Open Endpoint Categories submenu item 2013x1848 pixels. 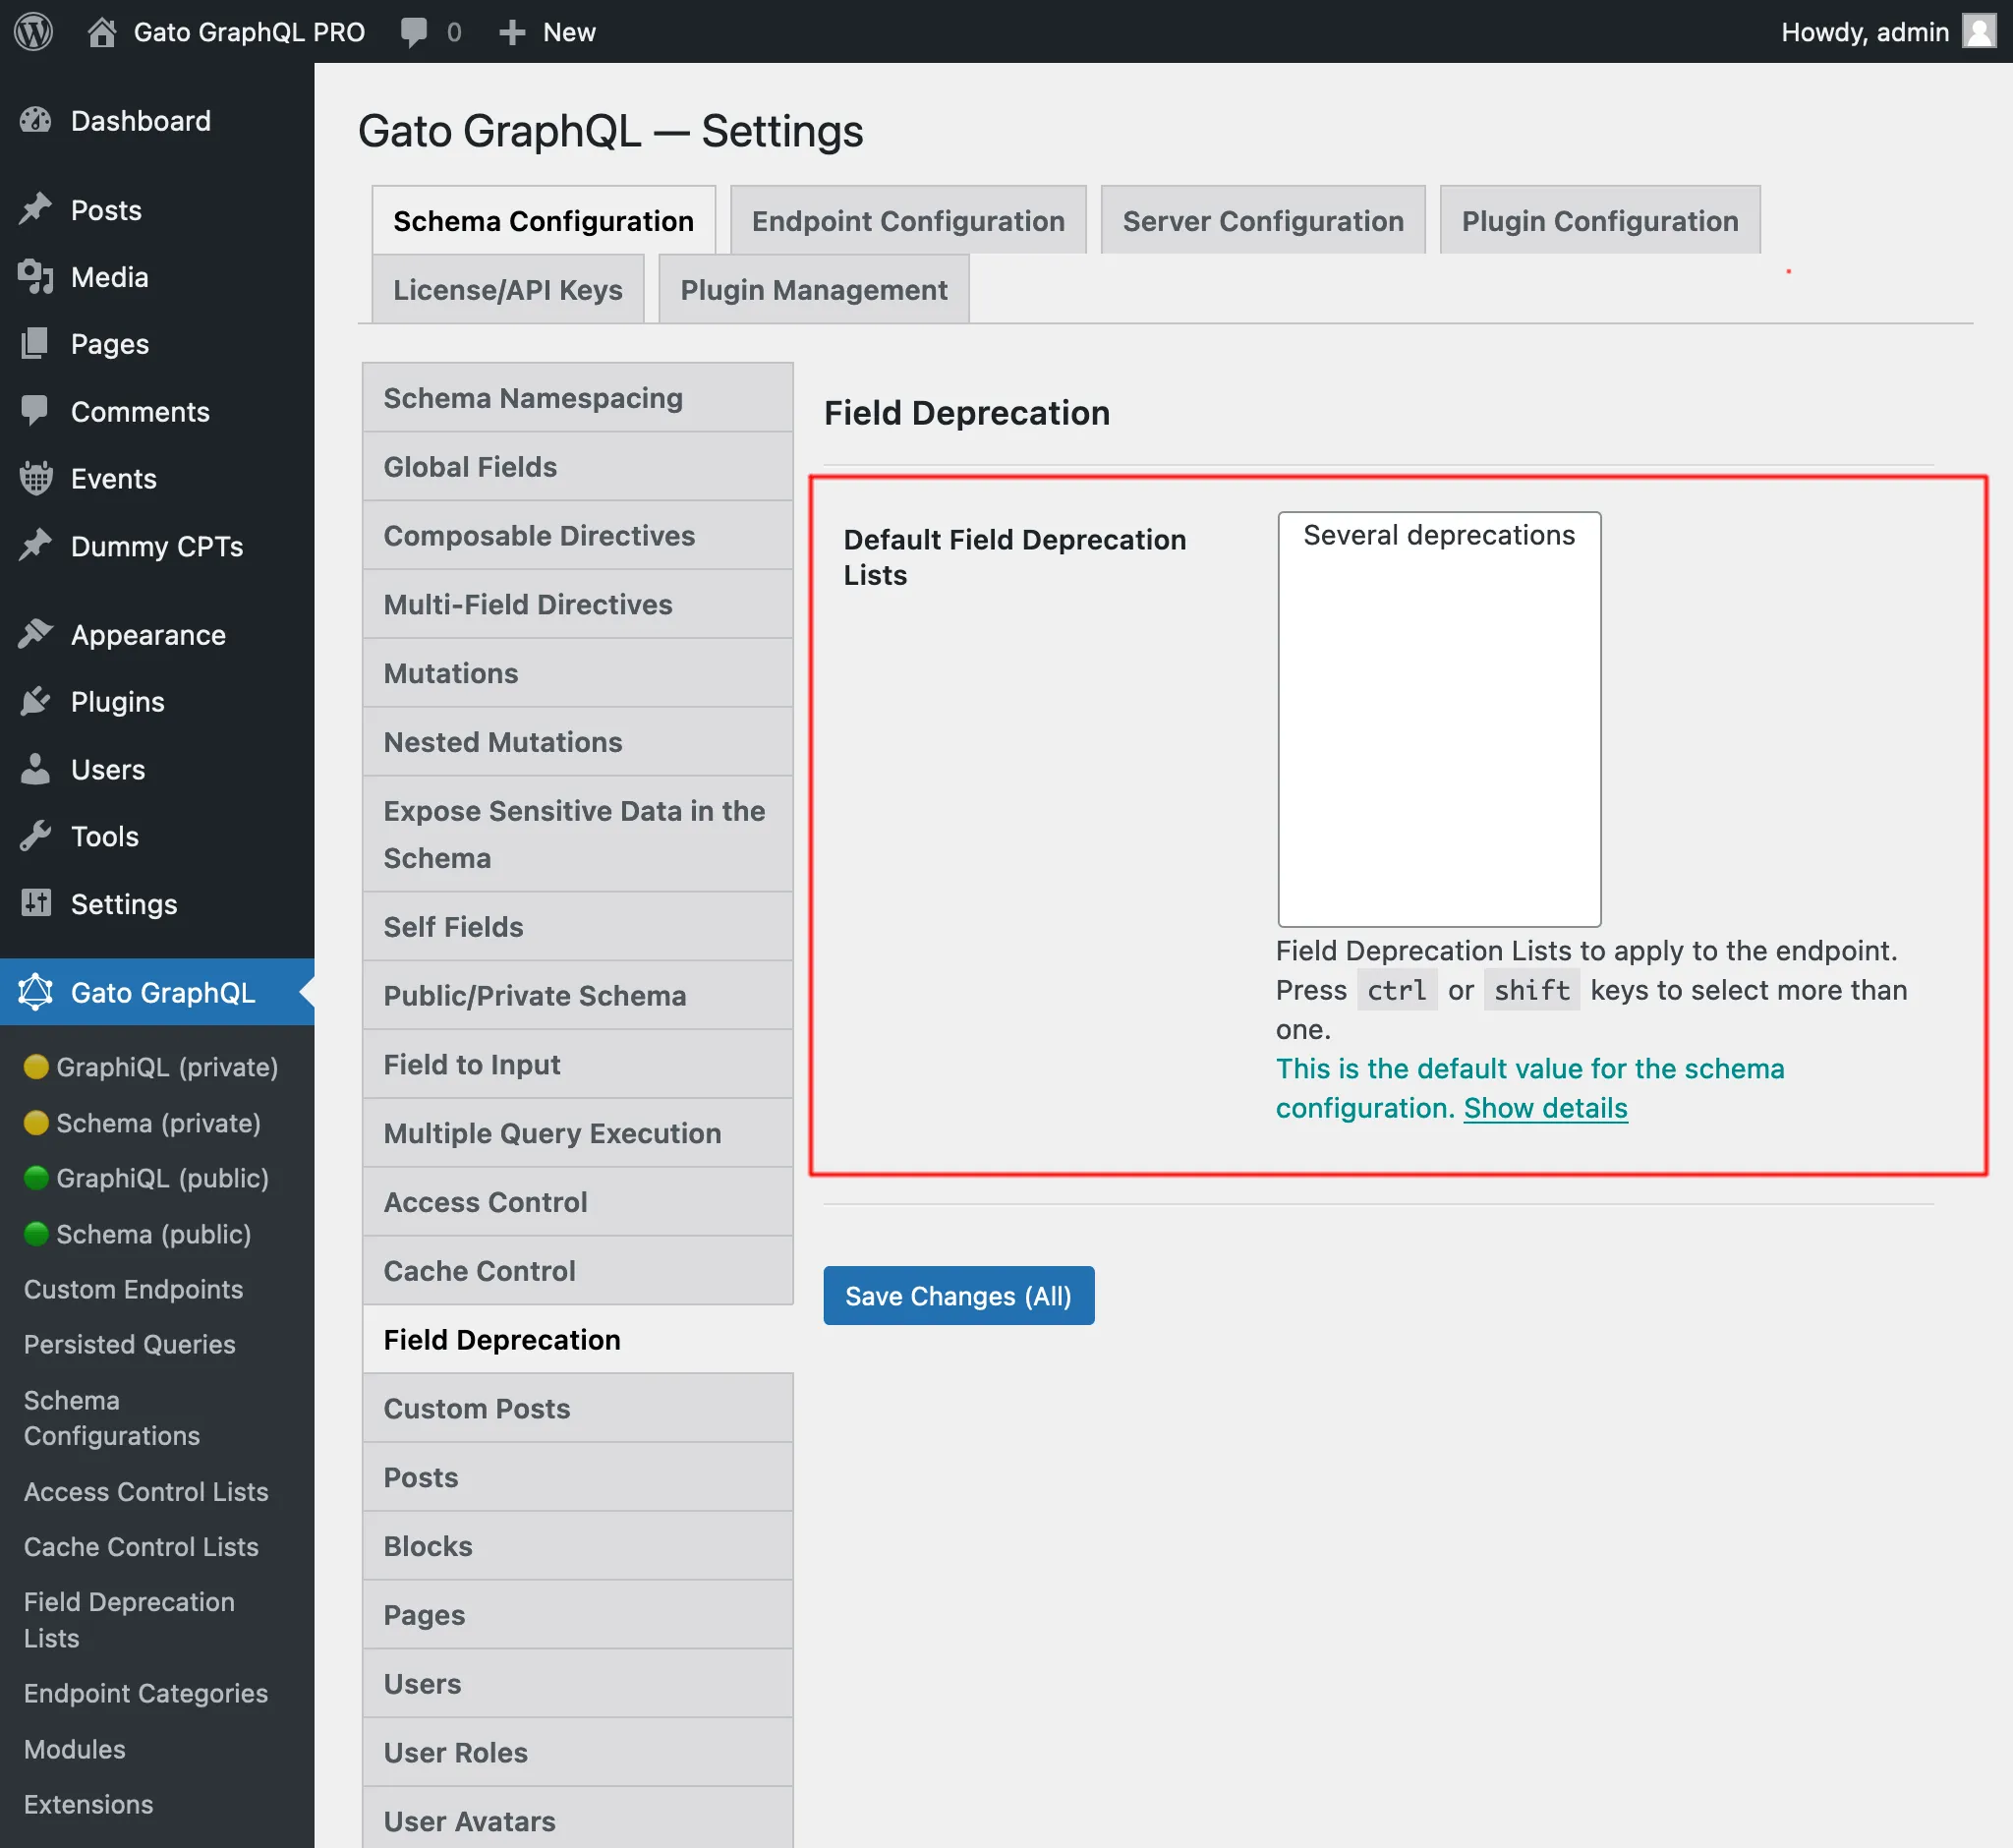click(146, 1693)
